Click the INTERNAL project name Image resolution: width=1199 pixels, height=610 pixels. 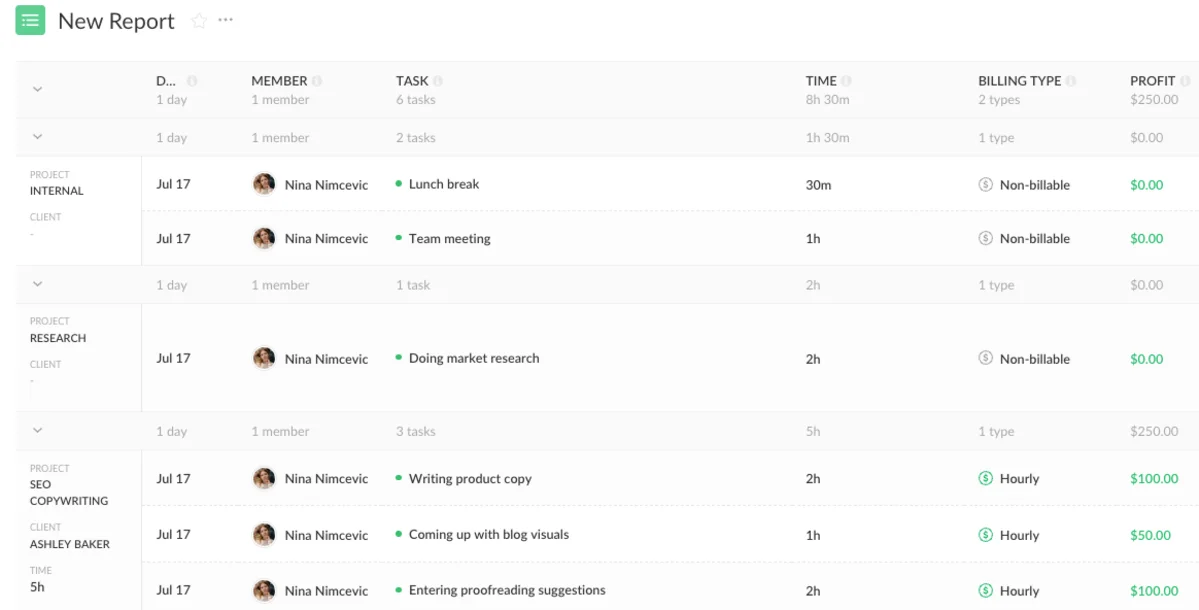tap(57, 191)
